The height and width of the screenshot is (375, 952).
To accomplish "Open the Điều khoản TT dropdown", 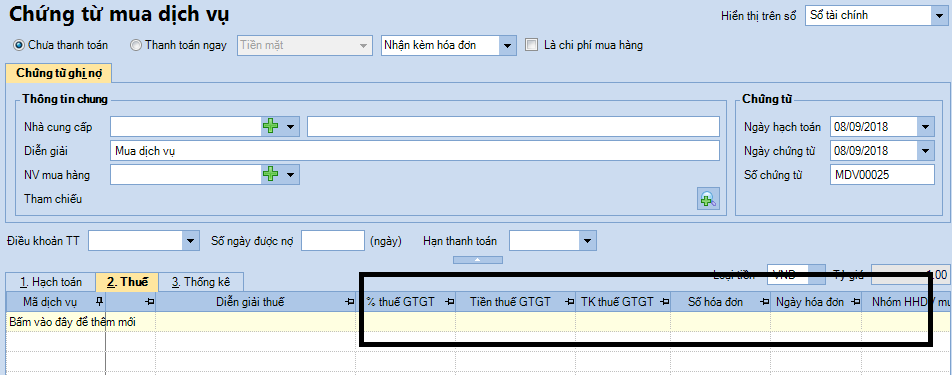I will 191,241.
